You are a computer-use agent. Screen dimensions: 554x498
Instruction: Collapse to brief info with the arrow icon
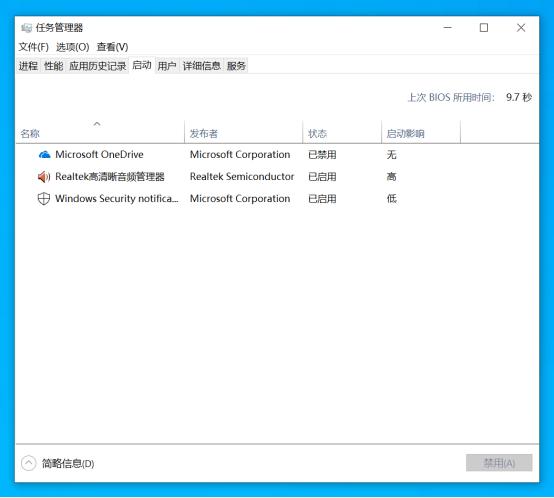[x=29, y=463]
